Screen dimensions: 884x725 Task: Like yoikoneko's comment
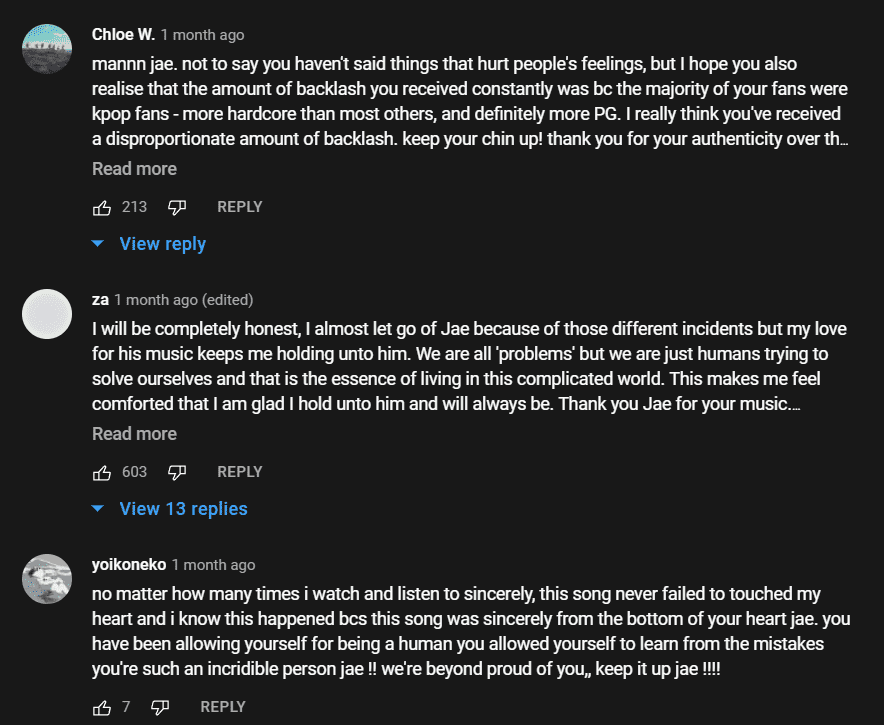pyautogui.click(x=102, y=707)
